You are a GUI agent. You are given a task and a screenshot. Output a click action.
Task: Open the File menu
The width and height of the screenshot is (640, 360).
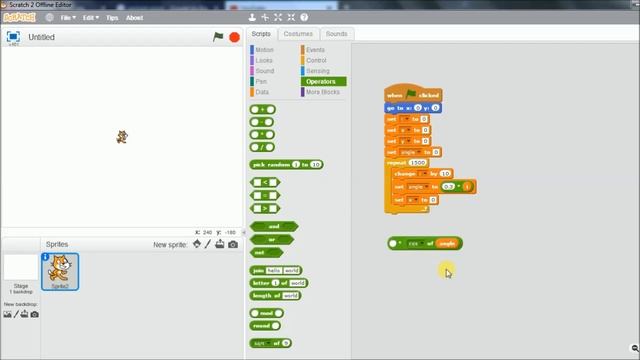pyautogui.click(x=68, y=18)
